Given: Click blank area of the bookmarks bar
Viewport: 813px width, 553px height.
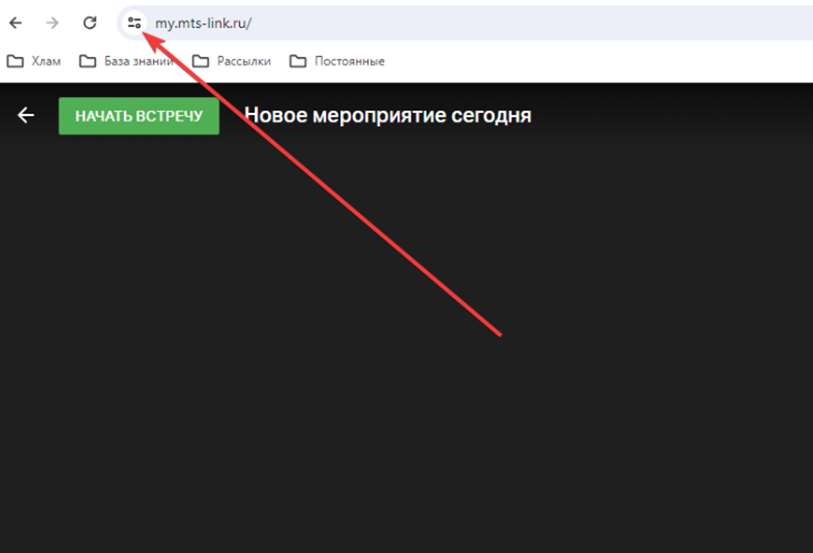Looking at the screenshot, I should tap(600, 61).
